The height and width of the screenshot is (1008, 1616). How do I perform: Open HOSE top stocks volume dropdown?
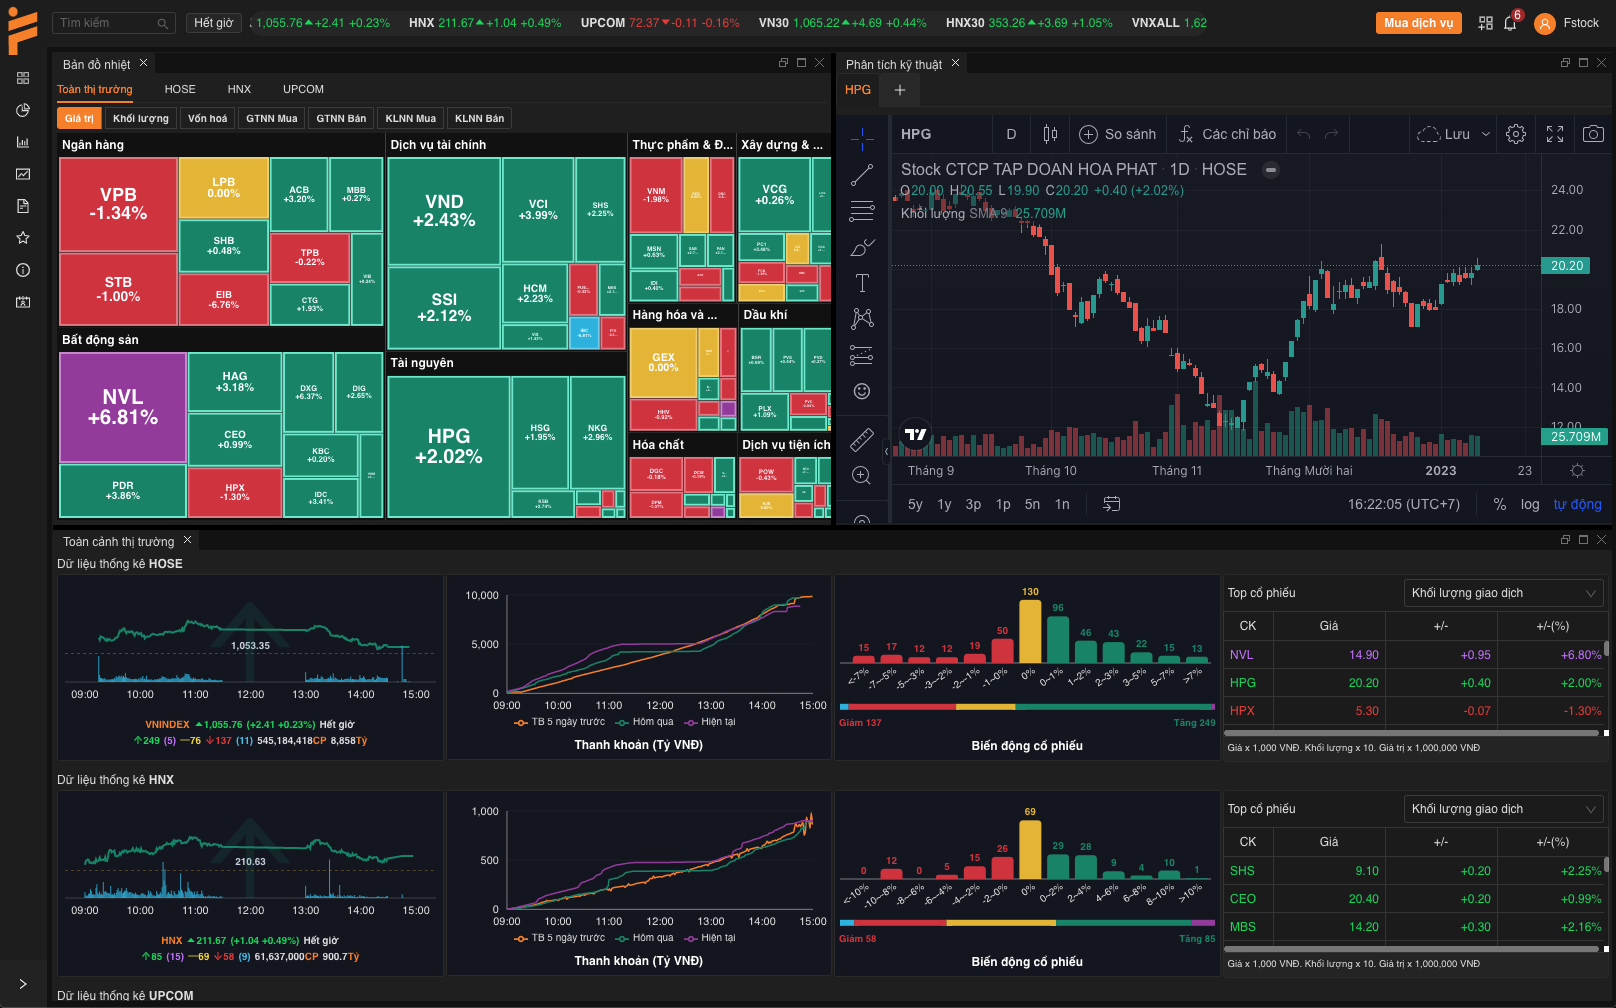point(1503,593)
